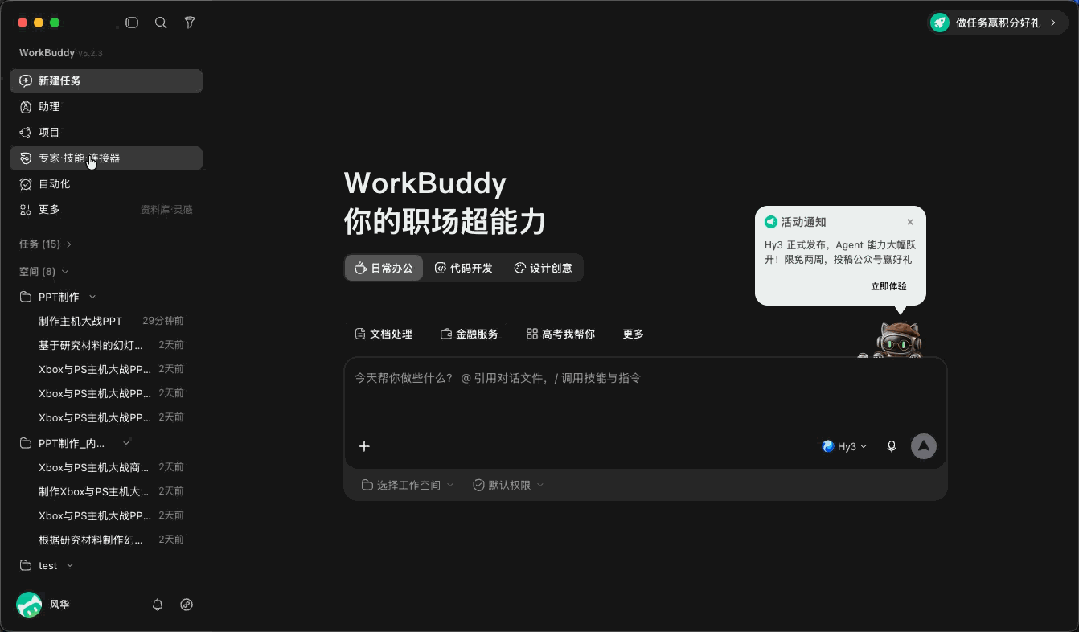Open the 选择工作空间 dropdown
This screenshot has height=632, width=1079.
tap(407, 485)
